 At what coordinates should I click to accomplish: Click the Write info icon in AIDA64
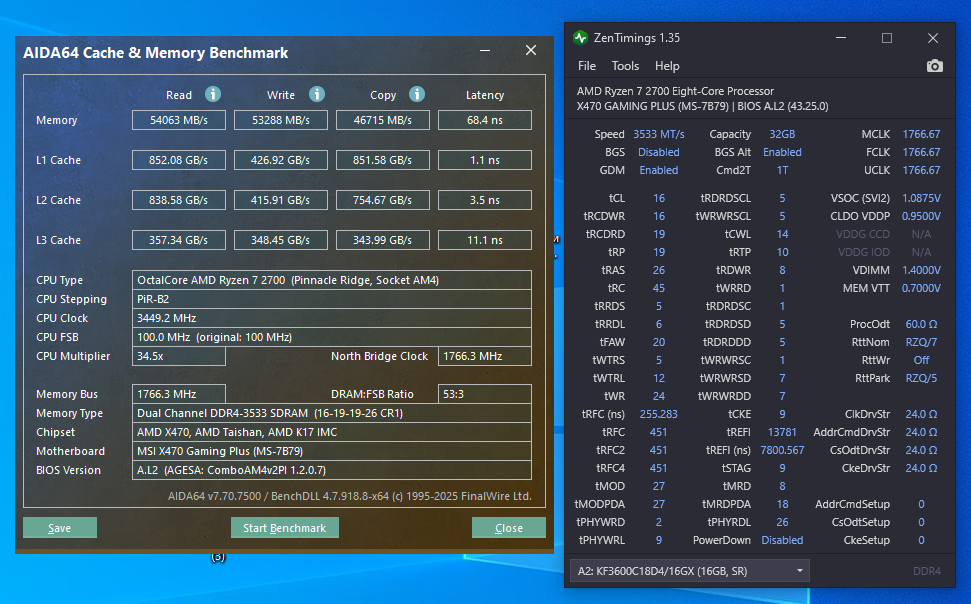[x=317, y=94]
